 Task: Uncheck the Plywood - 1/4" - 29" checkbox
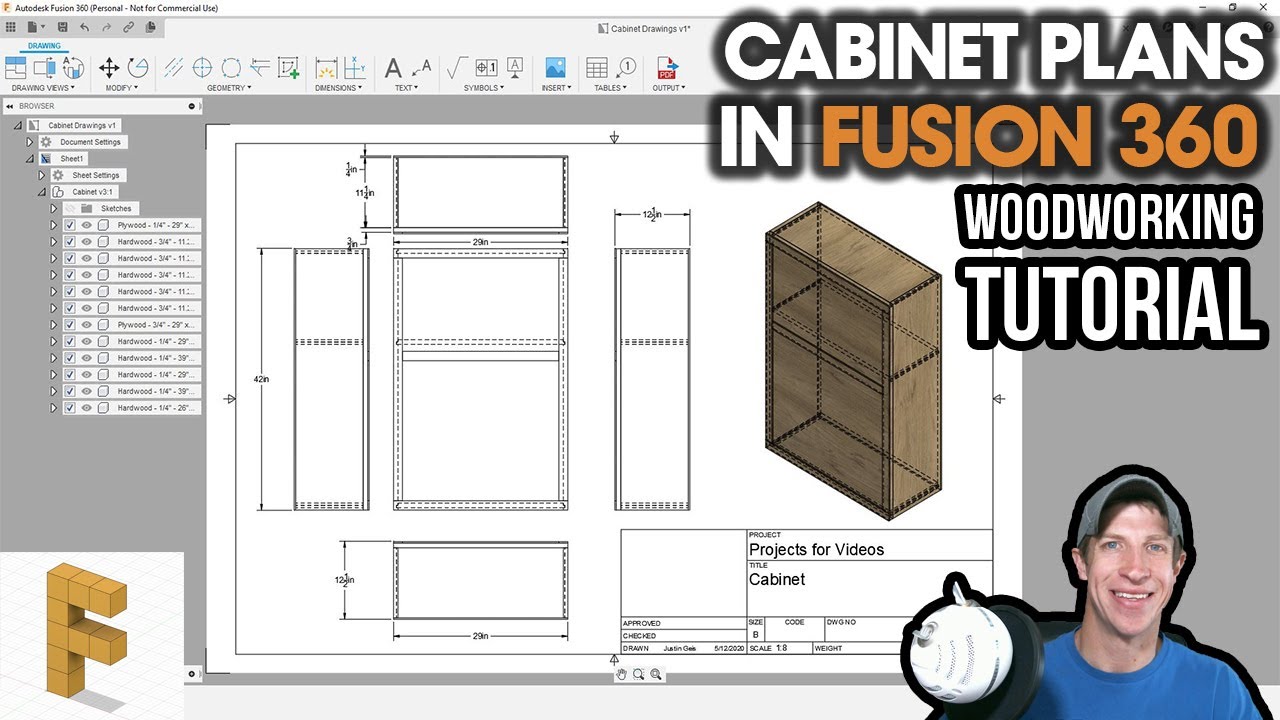[70, 225]
